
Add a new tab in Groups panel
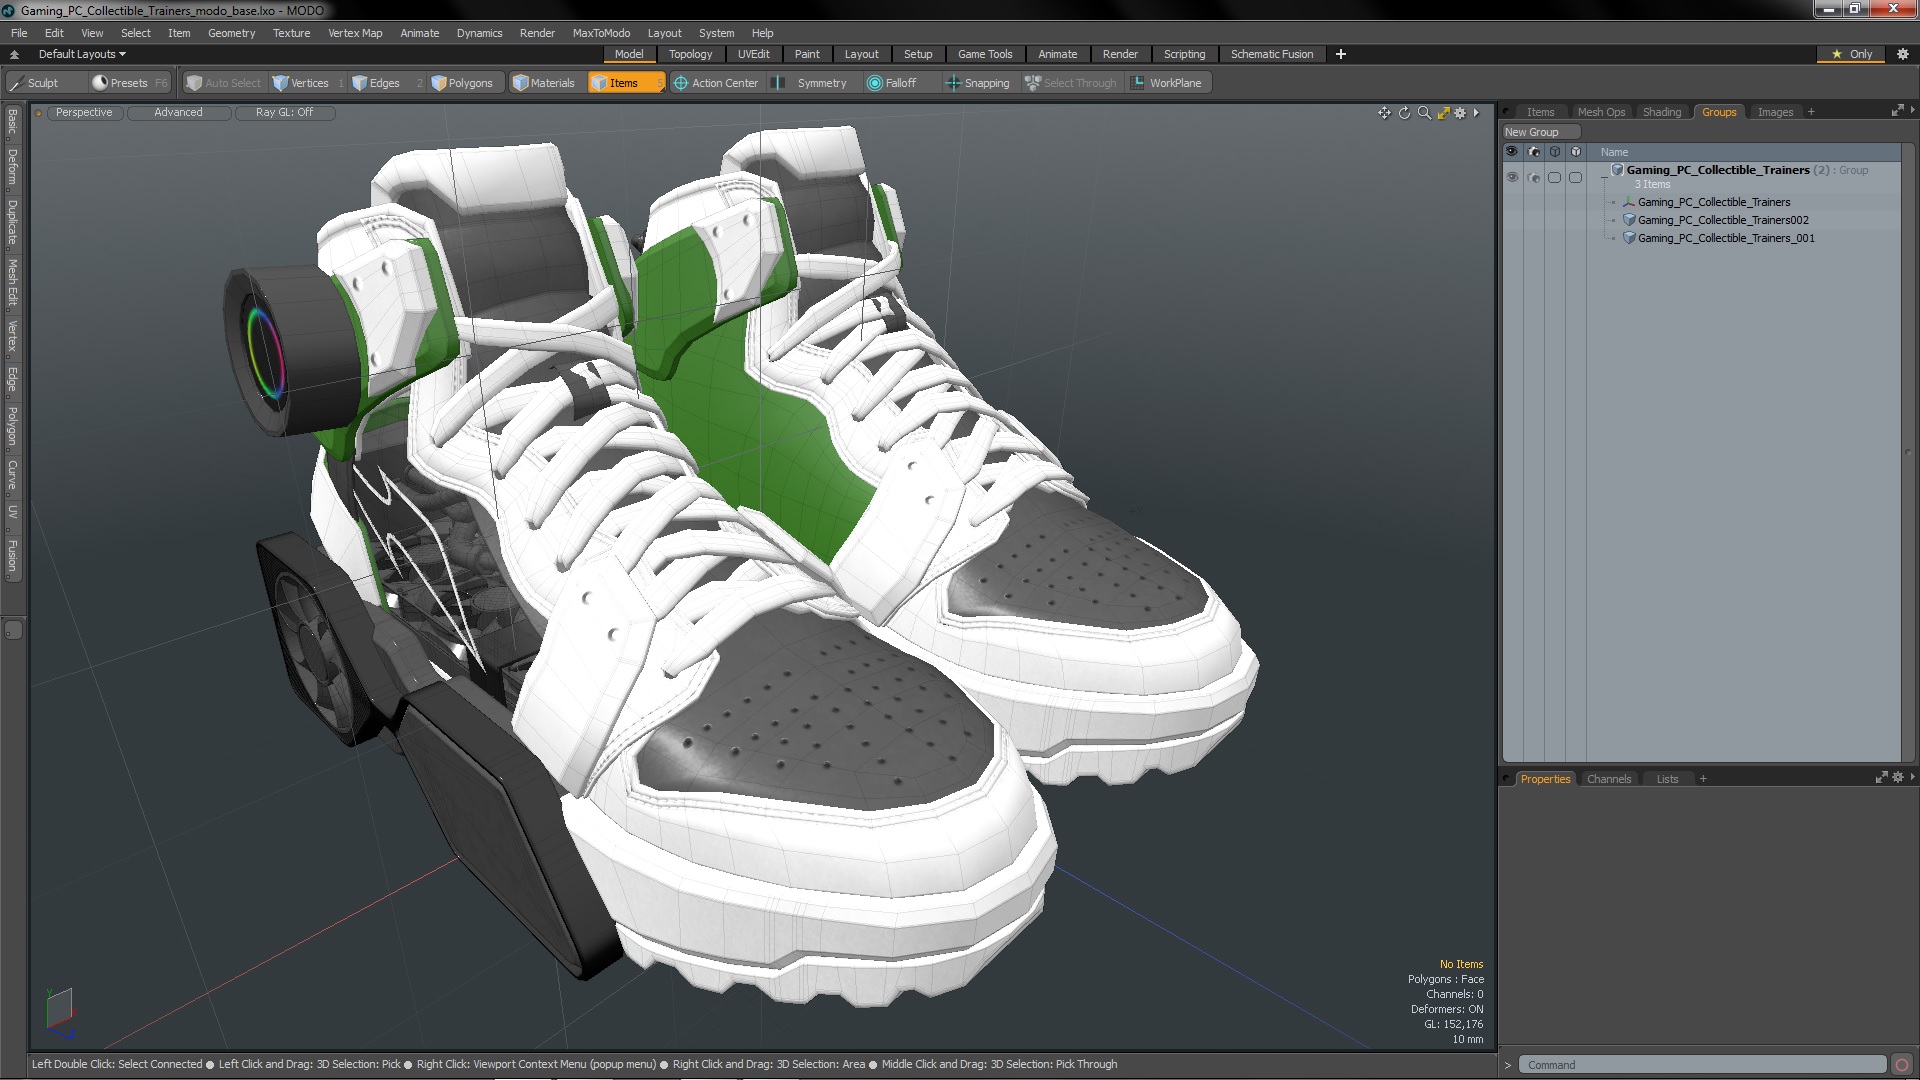click(x=1811, y=112)
